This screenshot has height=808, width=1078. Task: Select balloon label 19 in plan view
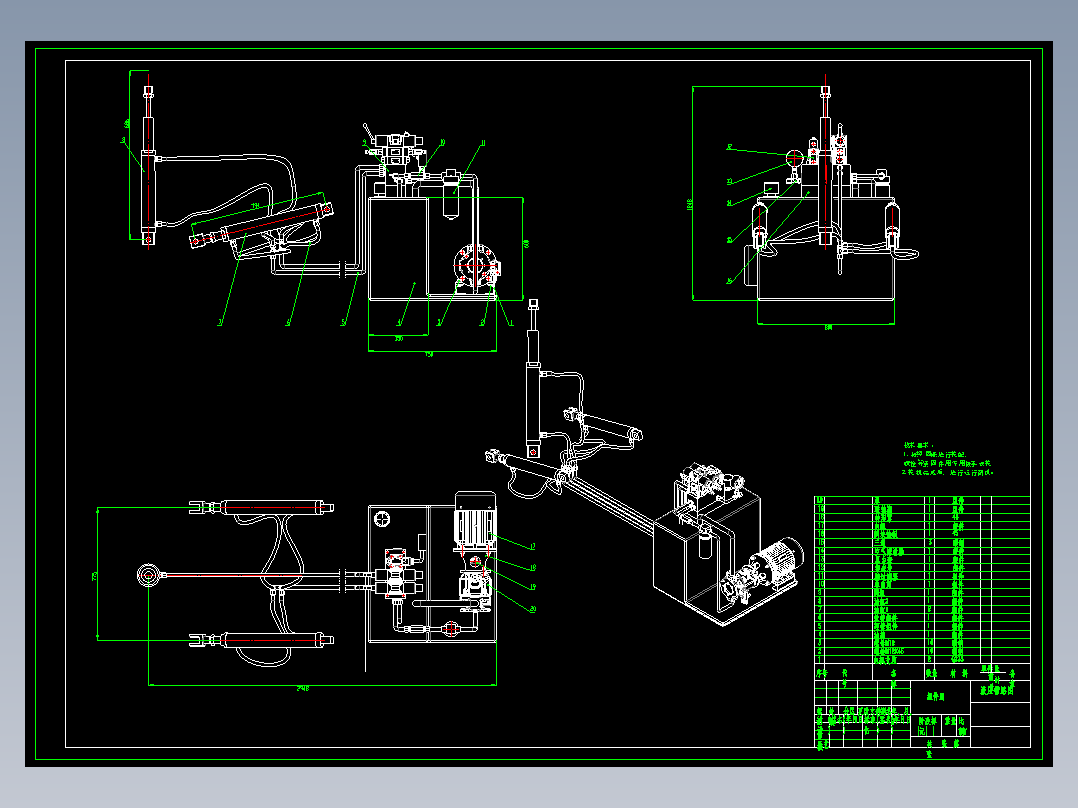click(x=532, y=587)
